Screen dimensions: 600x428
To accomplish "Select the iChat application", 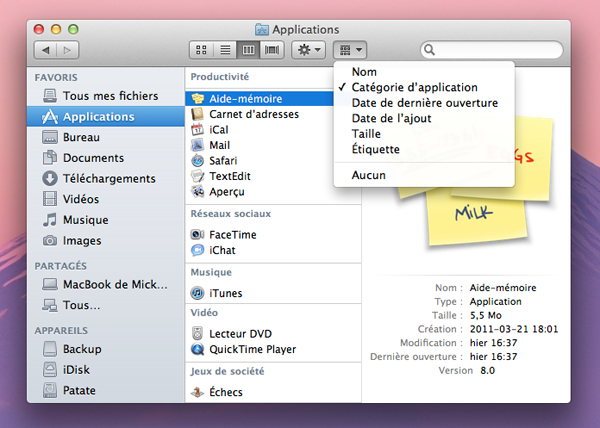I will [273, 251].
